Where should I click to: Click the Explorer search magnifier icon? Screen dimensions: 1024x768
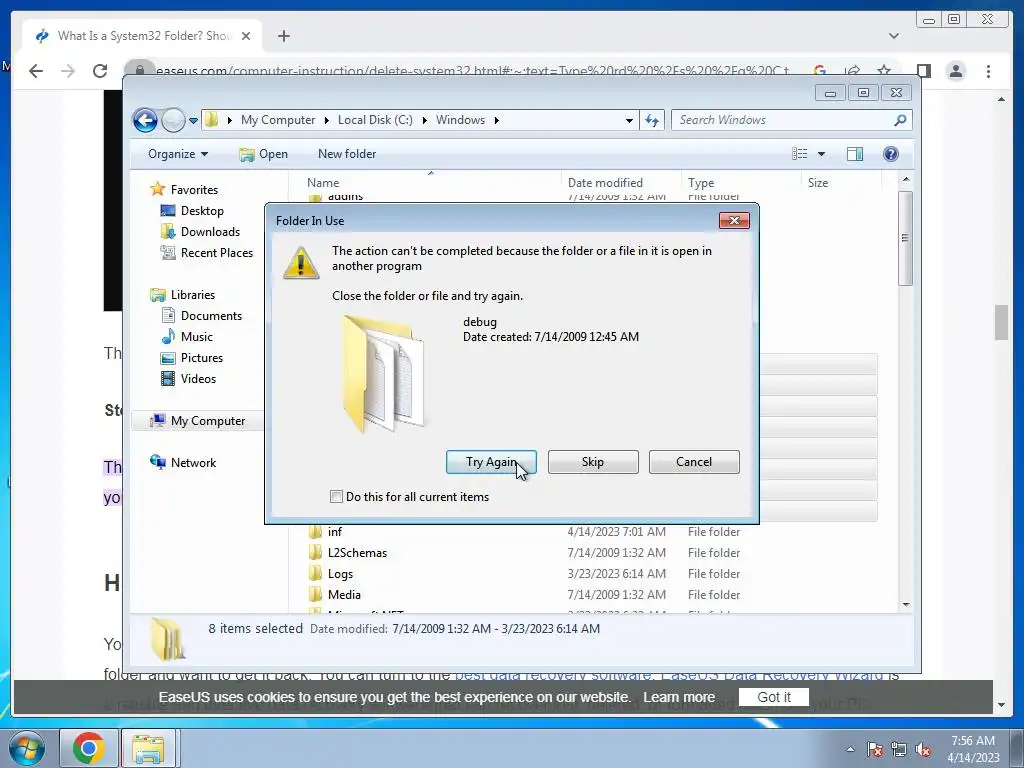coord(901,120)
